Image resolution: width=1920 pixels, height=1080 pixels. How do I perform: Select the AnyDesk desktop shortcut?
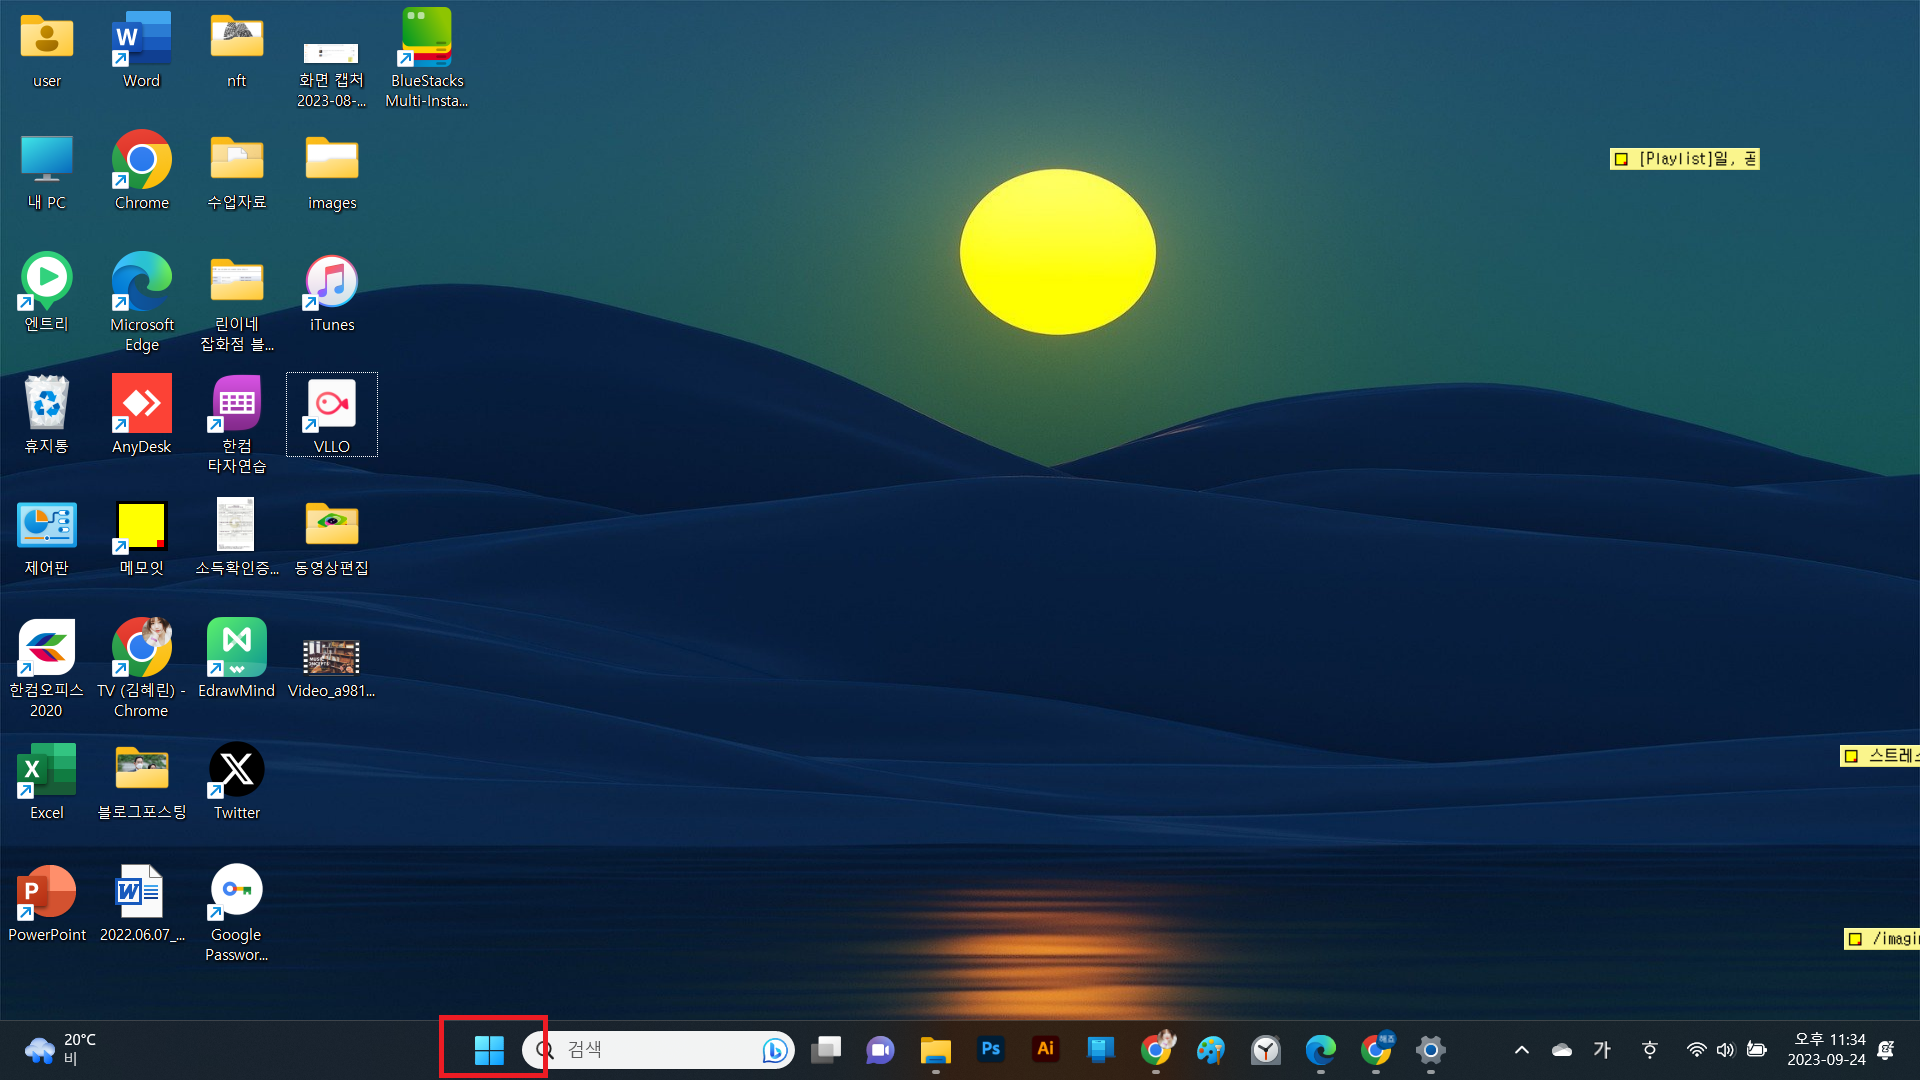142,405
